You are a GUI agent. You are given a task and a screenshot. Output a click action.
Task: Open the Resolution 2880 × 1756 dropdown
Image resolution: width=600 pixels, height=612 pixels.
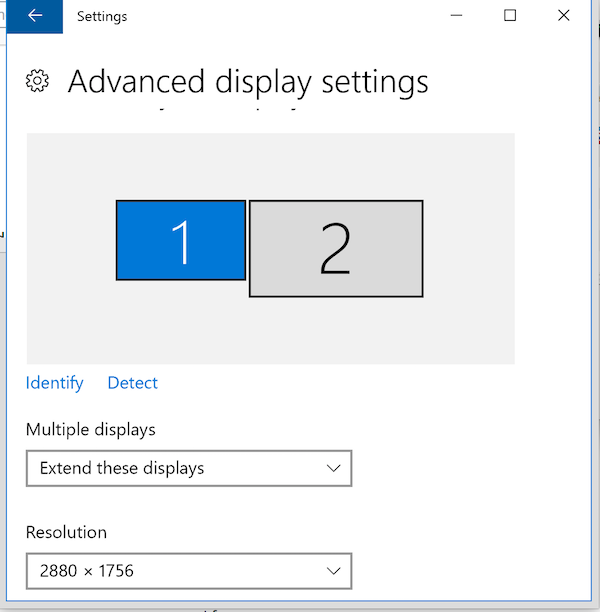[x=189, y=571]
